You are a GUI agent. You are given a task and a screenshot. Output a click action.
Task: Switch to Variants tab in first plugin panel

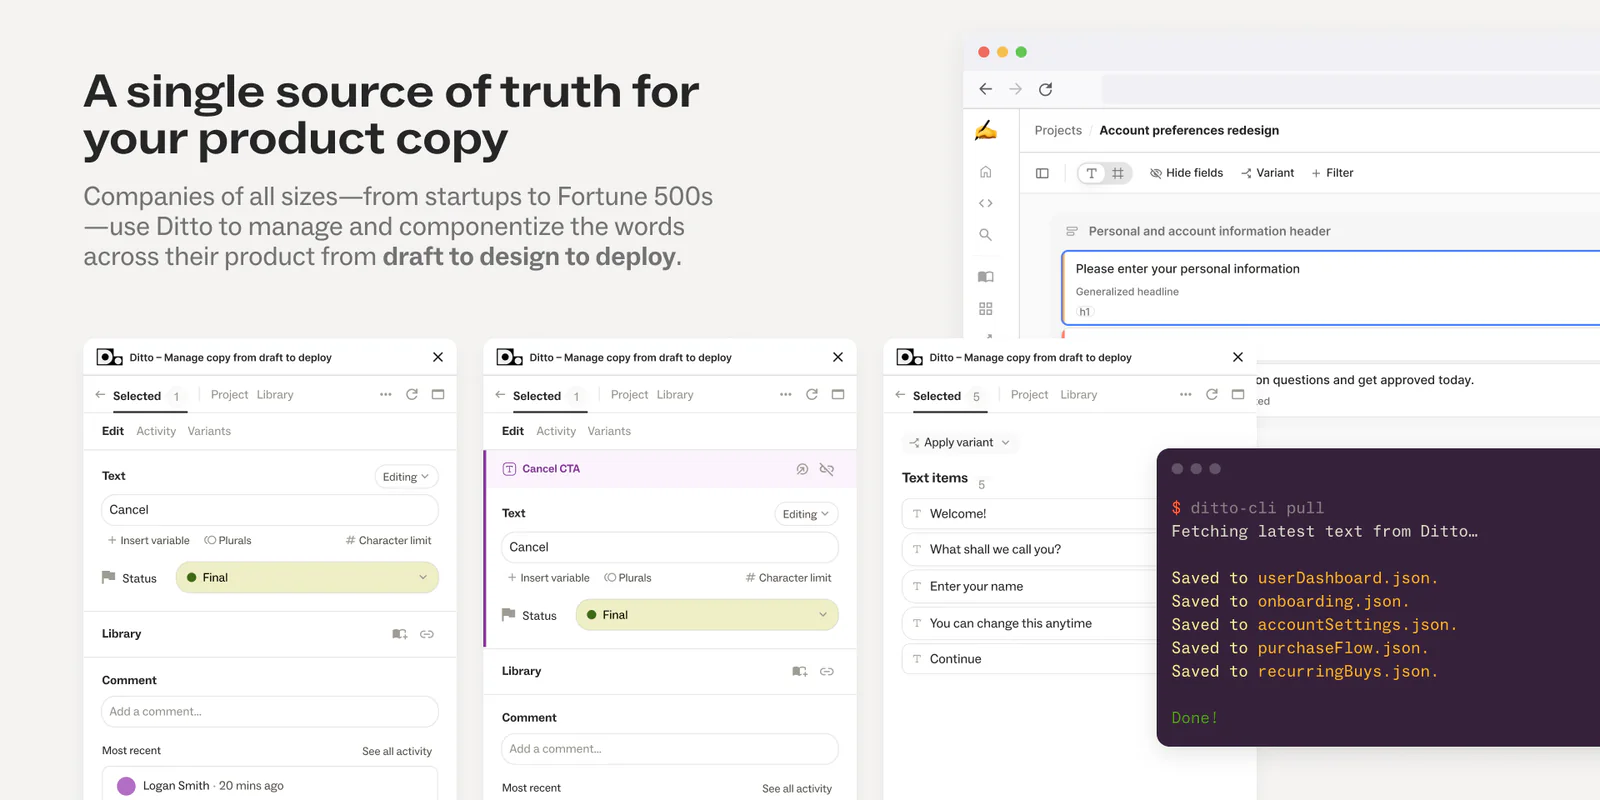(x=209, y=431)
